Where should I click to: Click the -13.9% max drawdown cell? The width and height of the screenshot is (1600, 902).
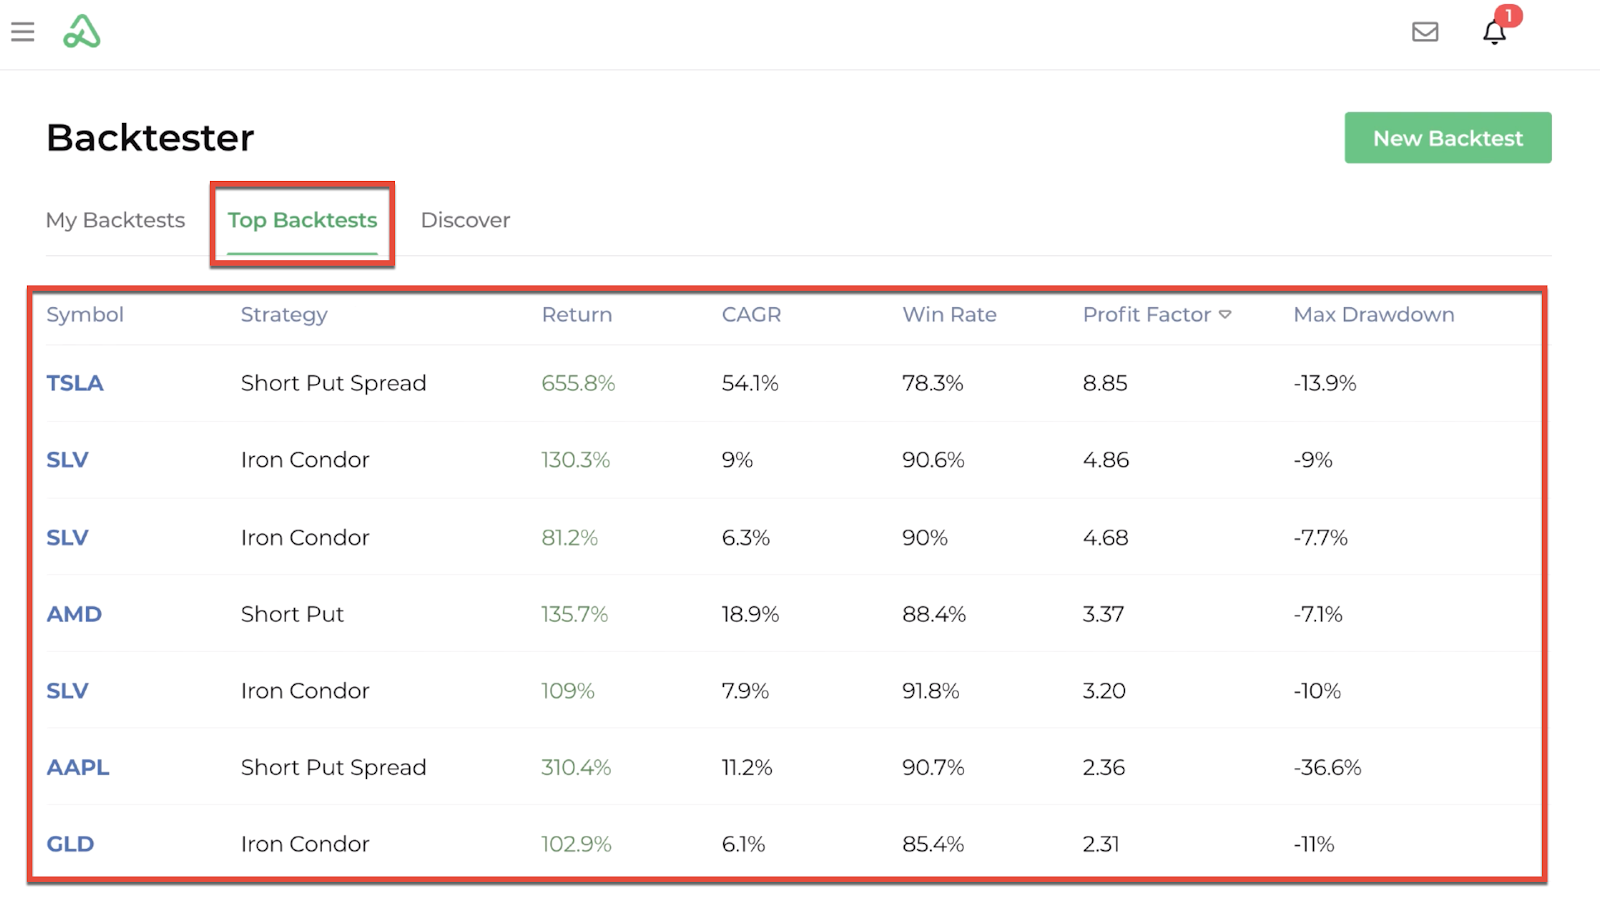click(x=1325, y=383)
